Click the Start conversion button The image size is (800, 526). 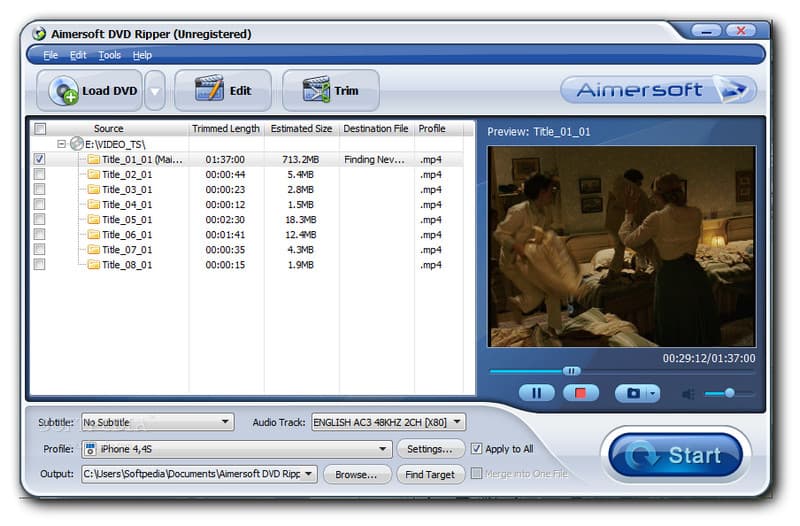coord(676,456)
